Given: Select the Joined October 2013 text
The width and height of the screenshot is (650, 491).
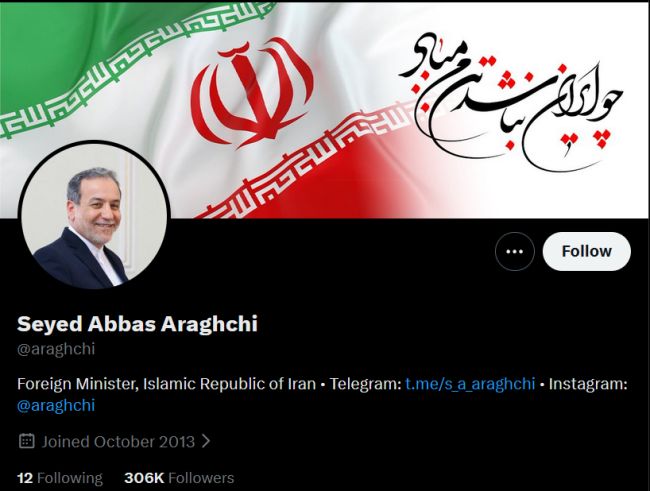Looking at the screenshot, I should (118, 442).
